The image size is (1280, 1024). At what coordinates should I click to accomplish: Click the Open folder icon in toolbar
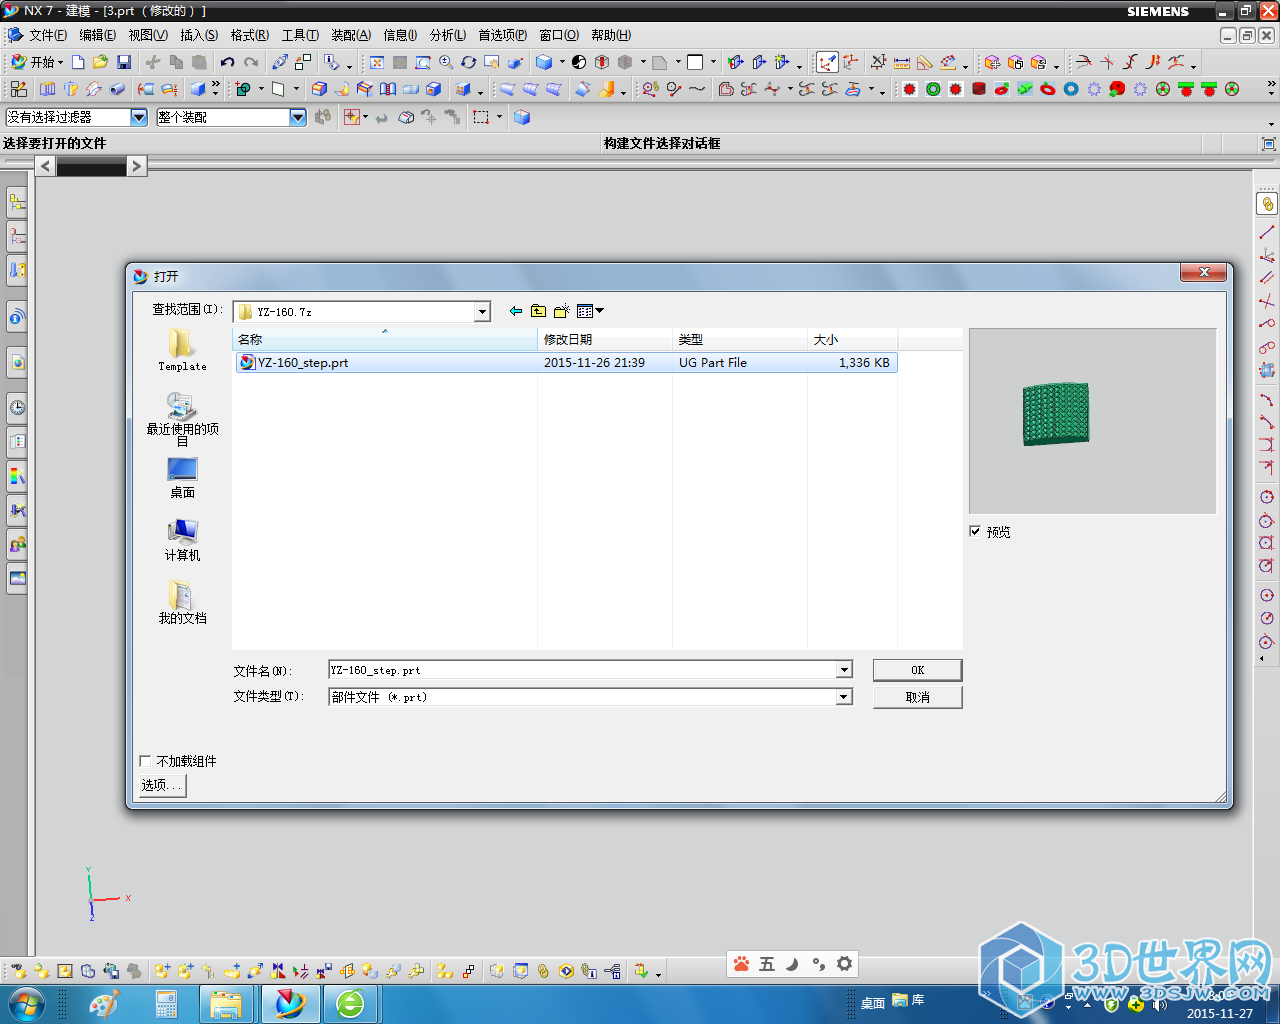point(100,62)
